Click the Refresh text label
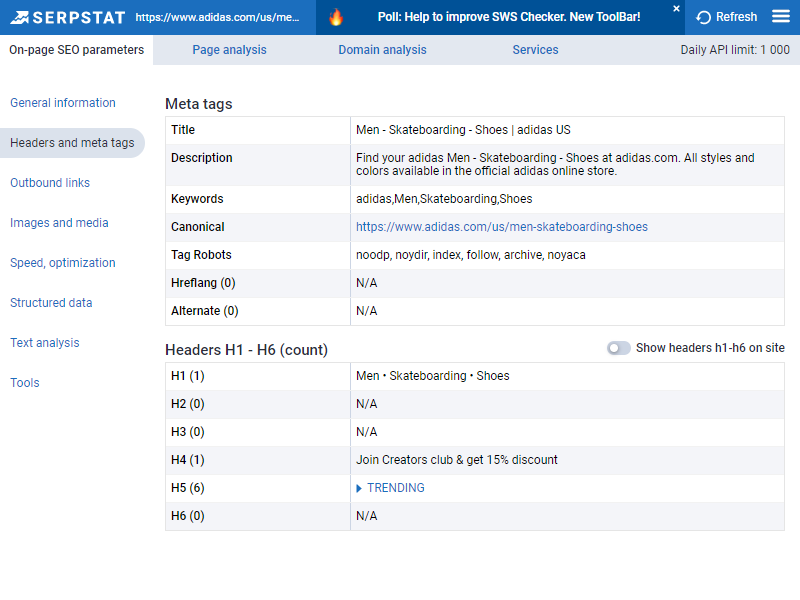Screen dimensions: 800x600 click(736, 17)
